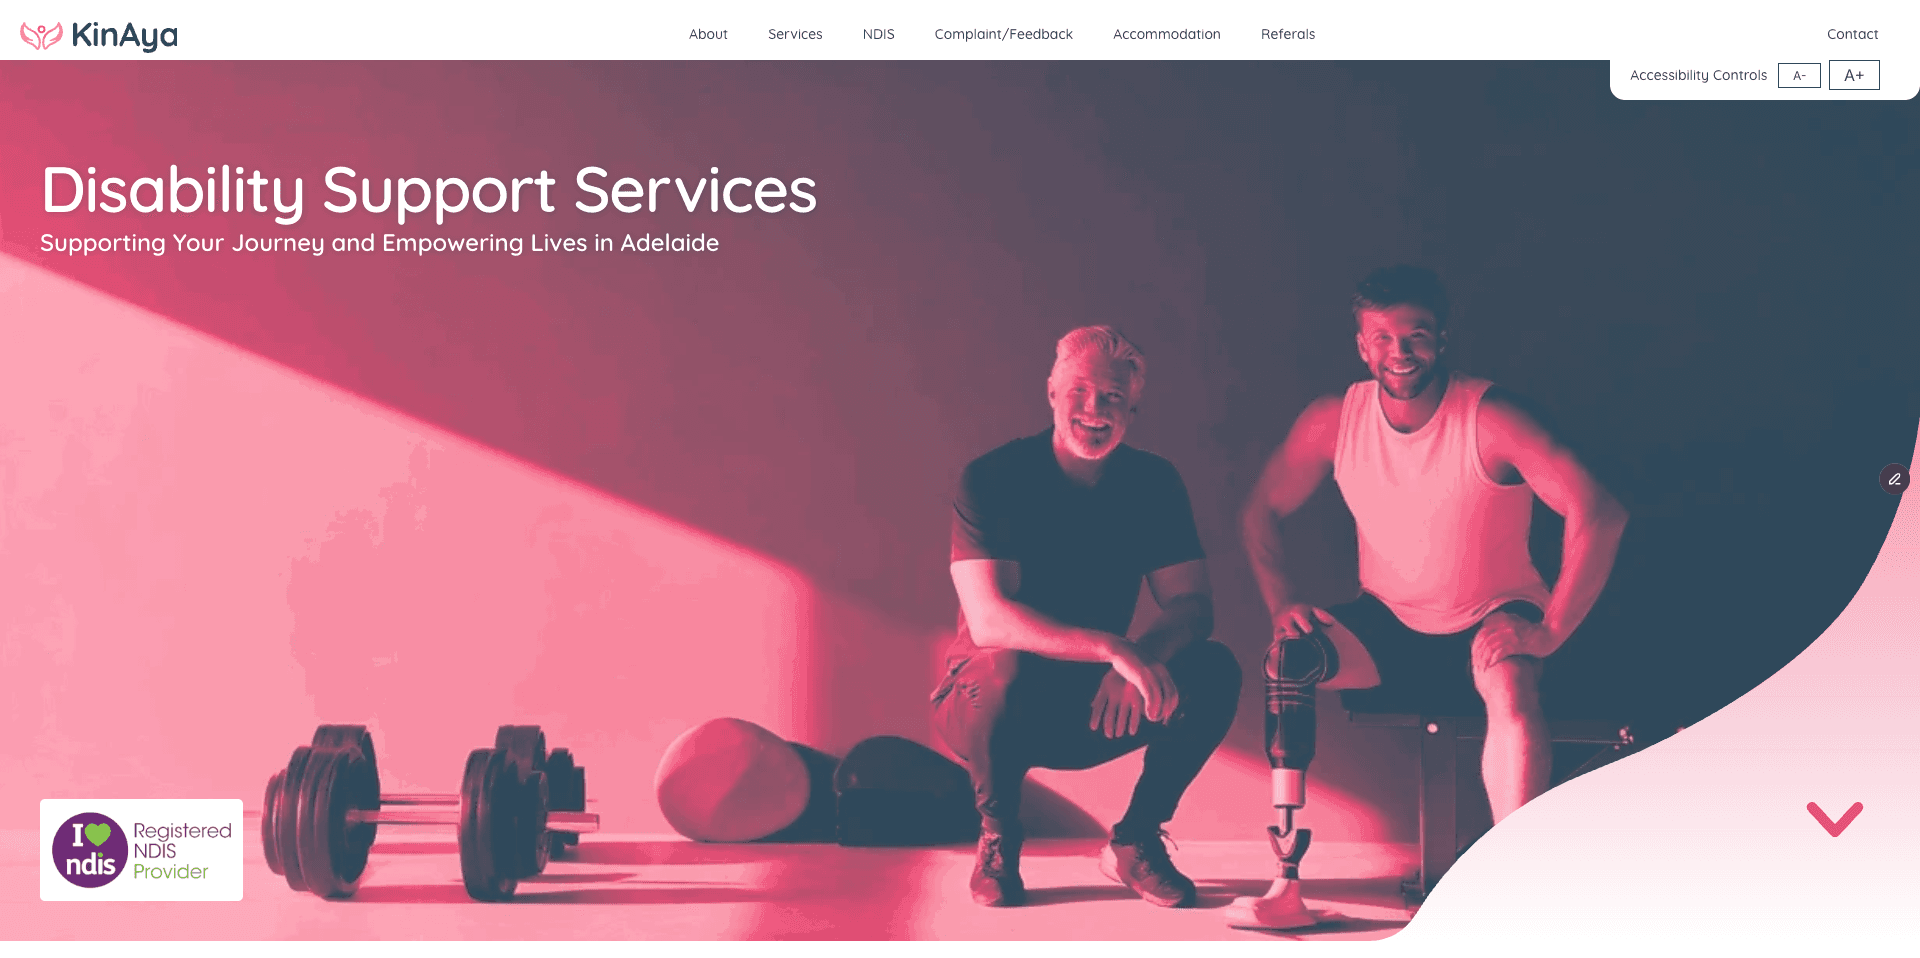Click the KinAya wordmark text

point(124,36)
